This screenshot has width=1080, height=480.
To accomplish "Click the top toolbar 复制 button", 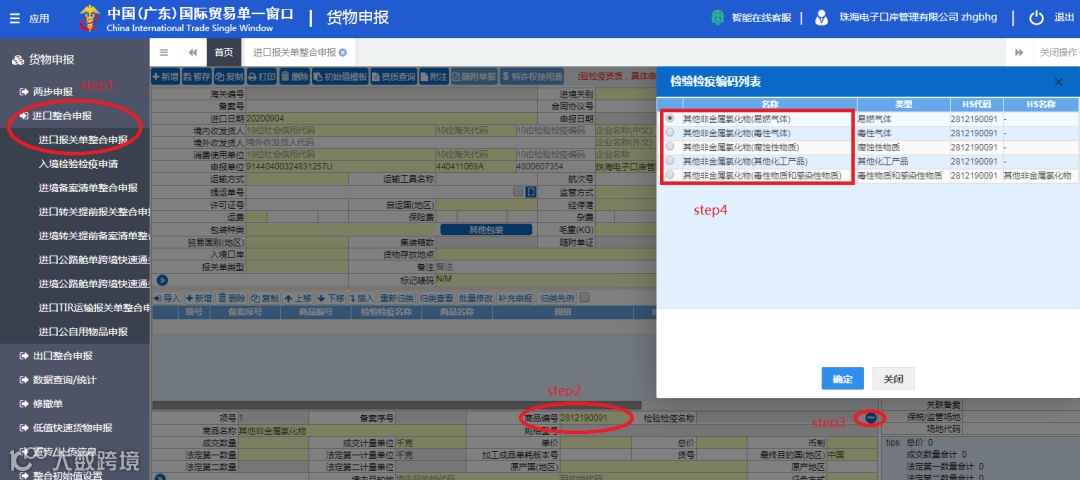I will [x=229, y=77].
